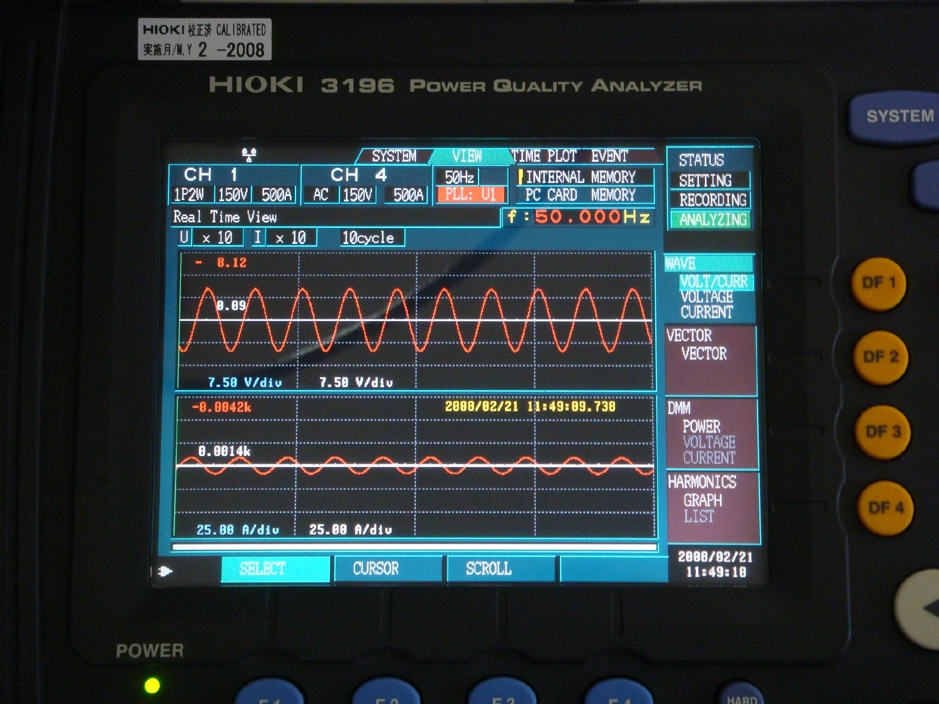Click the -8.12 voltage cursor value
This screenshot has width=939, height=704.
click(221, 263)
